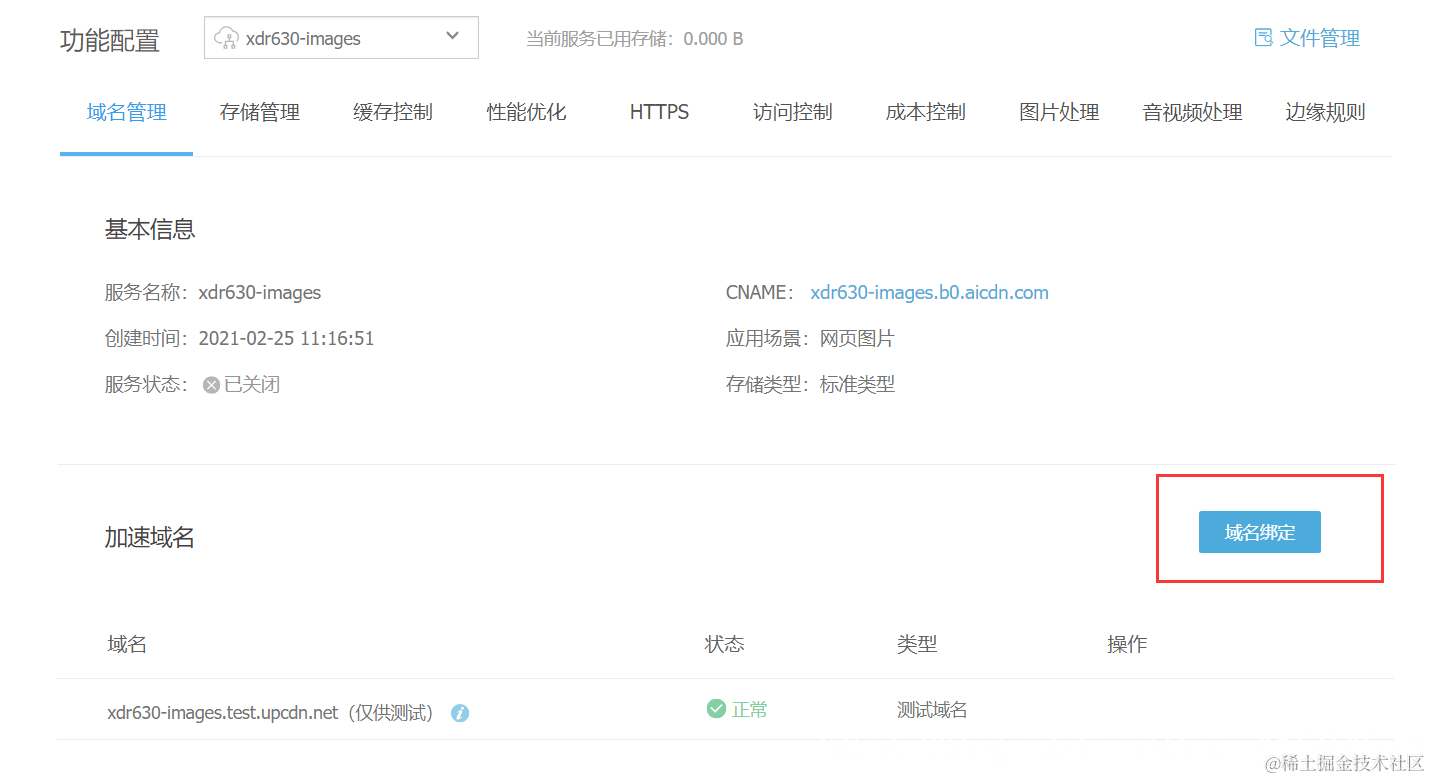This screenshot has height=780, width=1431.
Task: Click the 服务名称 value xdr630-images
Action: [260, 293]
